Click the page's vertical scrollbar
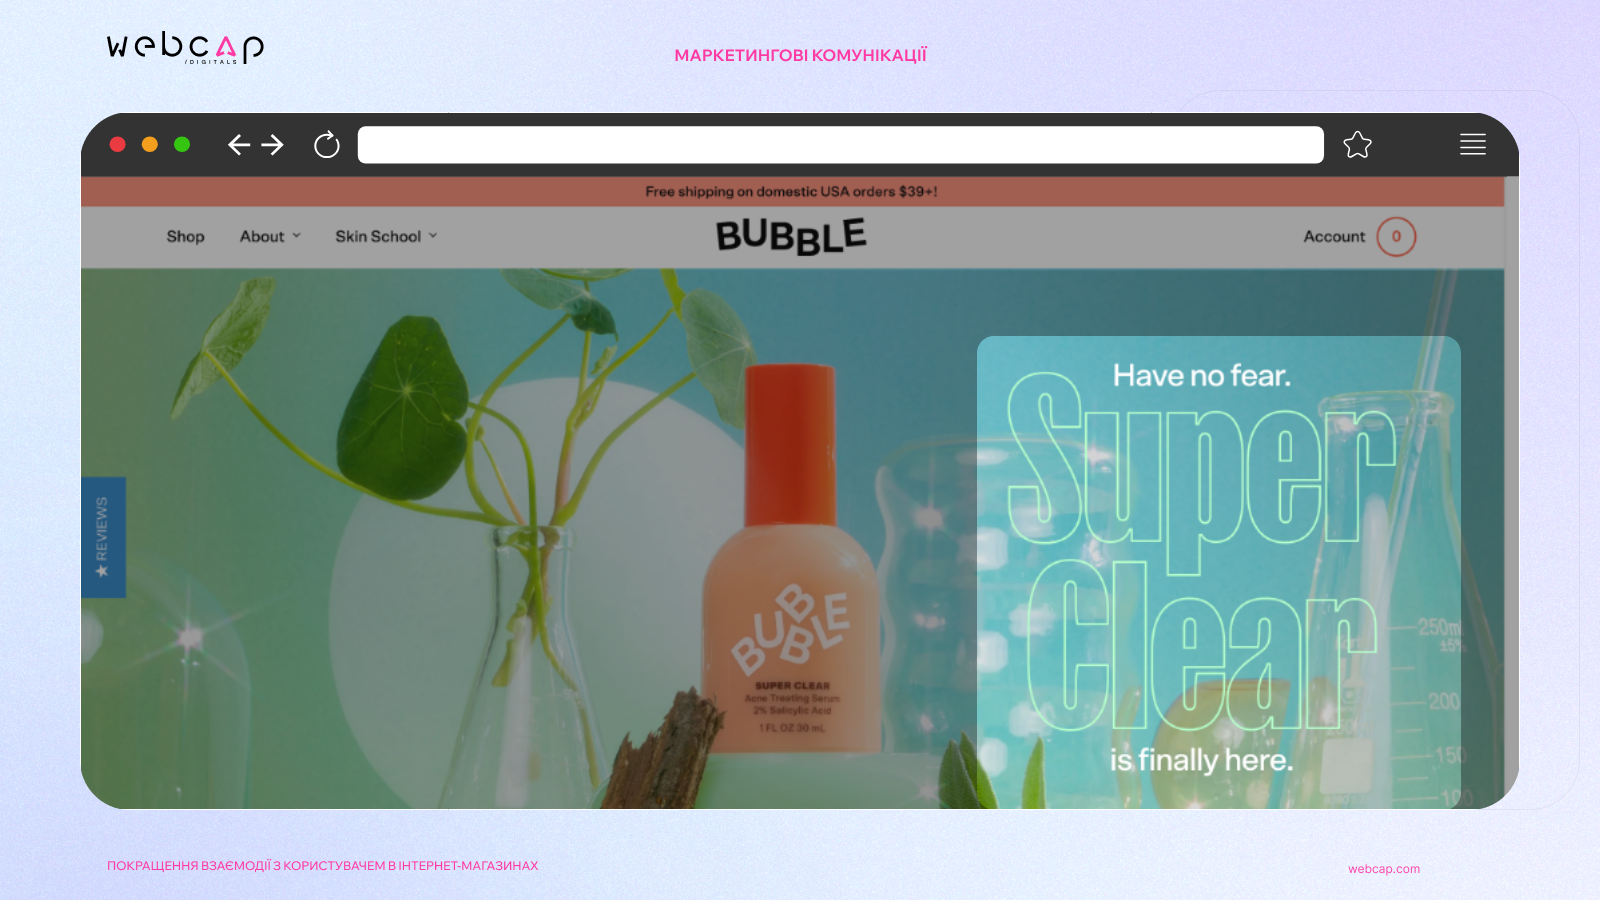The width and height of the screenshot is (1600, 900). click(1511, 492)
